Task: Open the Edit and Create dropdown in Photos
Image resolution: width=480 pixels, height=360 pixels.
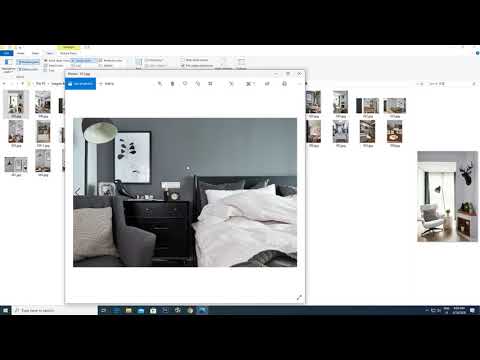Action: (250, 84)
